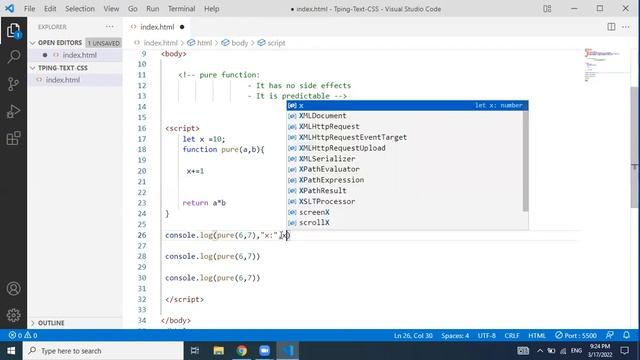Open Explorer Views and More Actions ellipsis
The height and width of the screenshot is (360, 640).
[109, 27]
